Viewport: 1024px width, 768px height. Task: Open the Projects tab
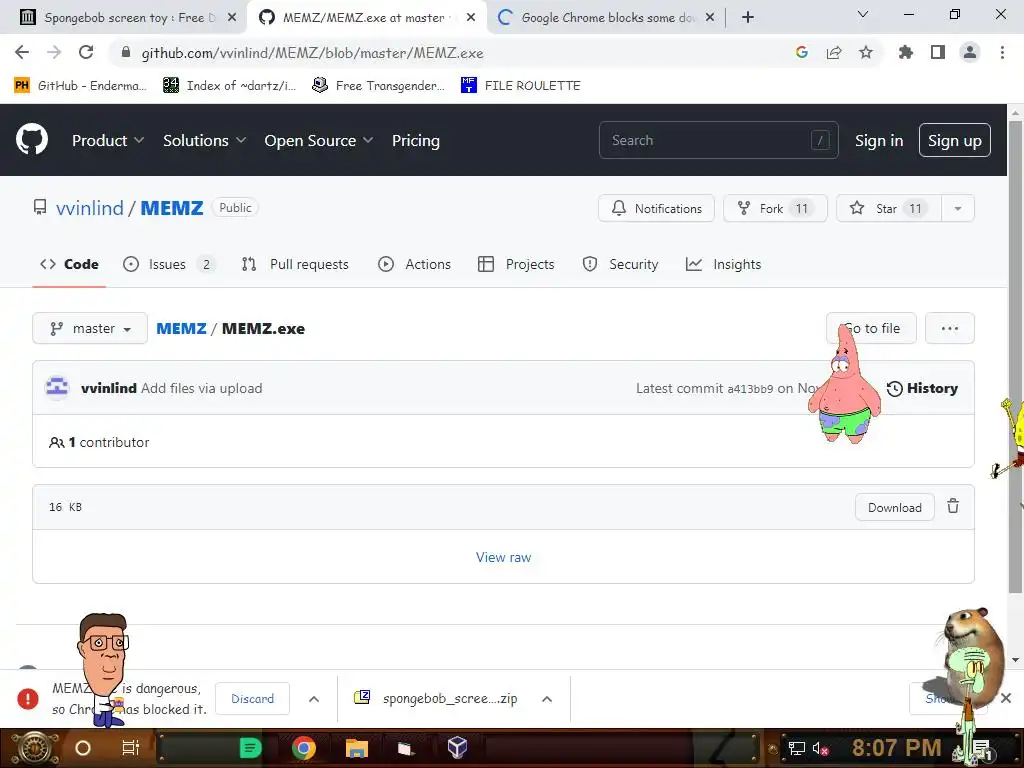tap(517, 264)
